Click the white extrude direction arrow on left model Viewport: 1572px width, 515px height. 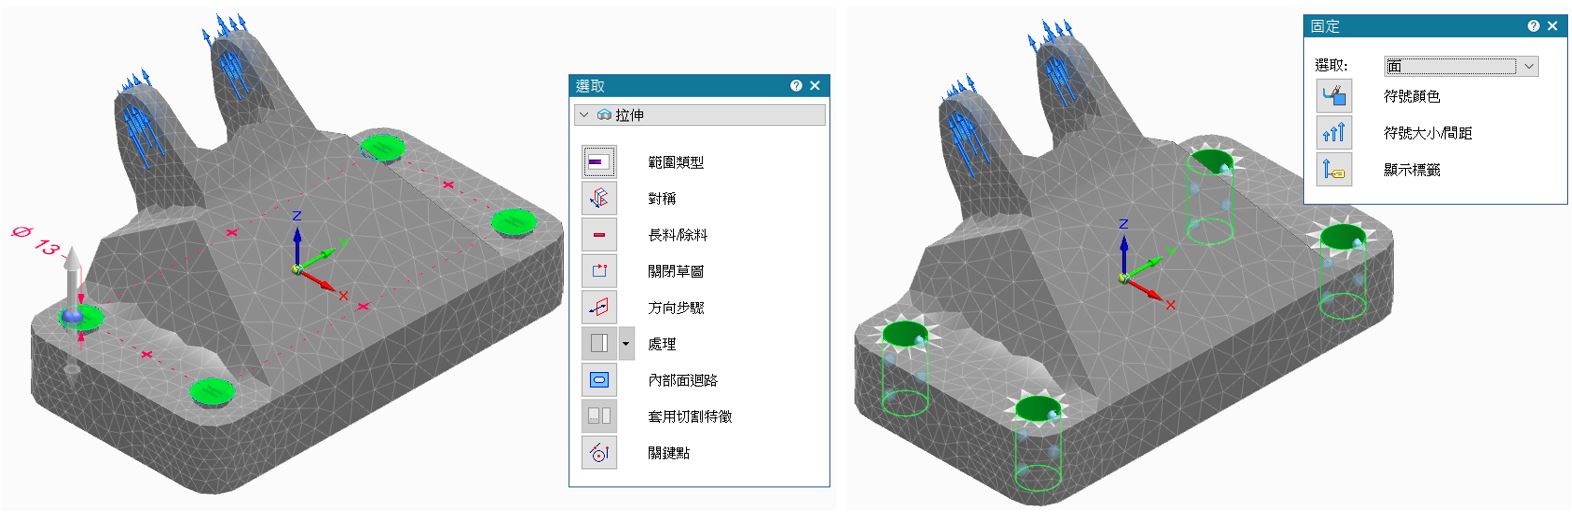71,275
